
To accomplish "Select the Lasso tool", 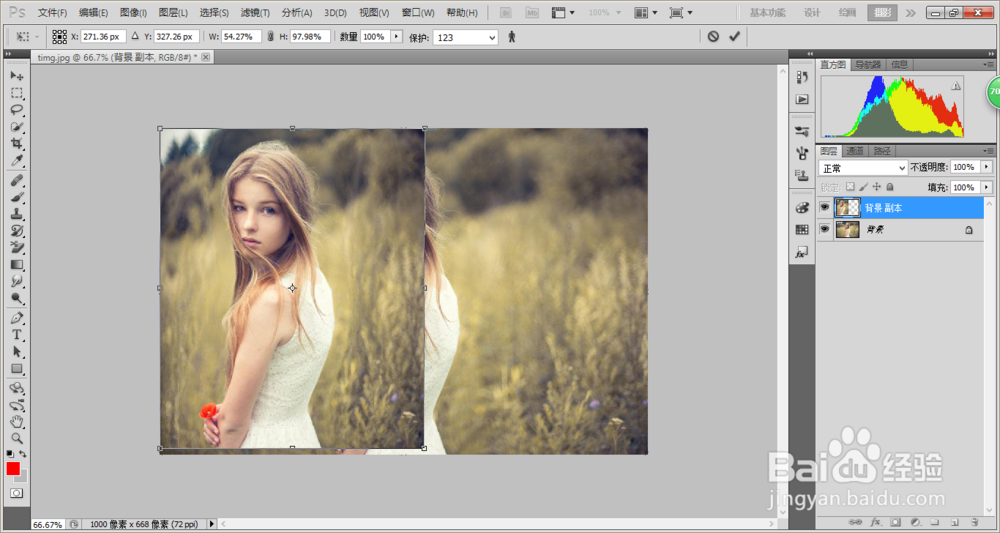I will point(17,110).
